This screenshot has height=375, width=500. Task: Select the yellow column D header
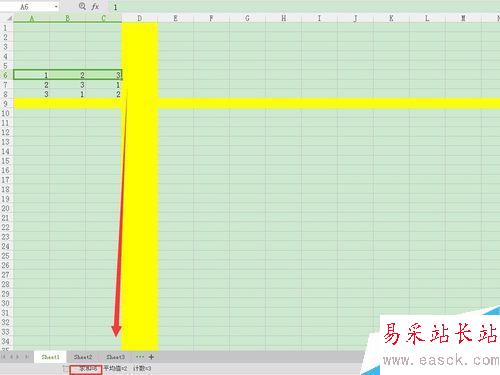(140, 18)
